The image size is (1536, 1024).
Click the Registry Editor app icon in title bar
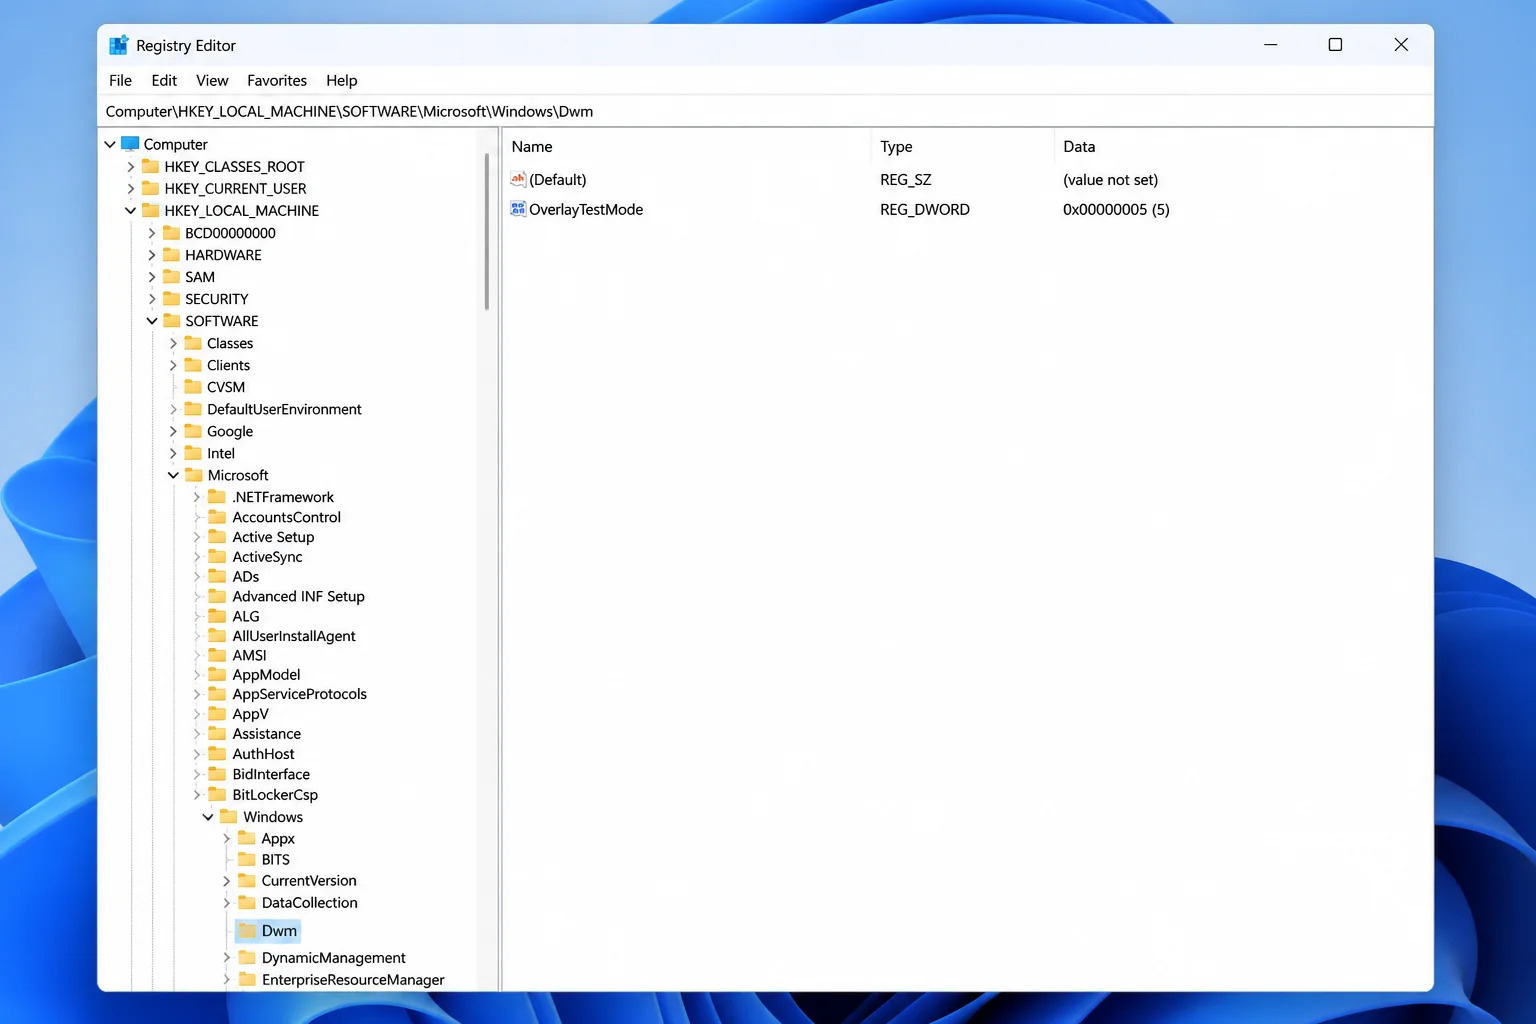point(119,45)
